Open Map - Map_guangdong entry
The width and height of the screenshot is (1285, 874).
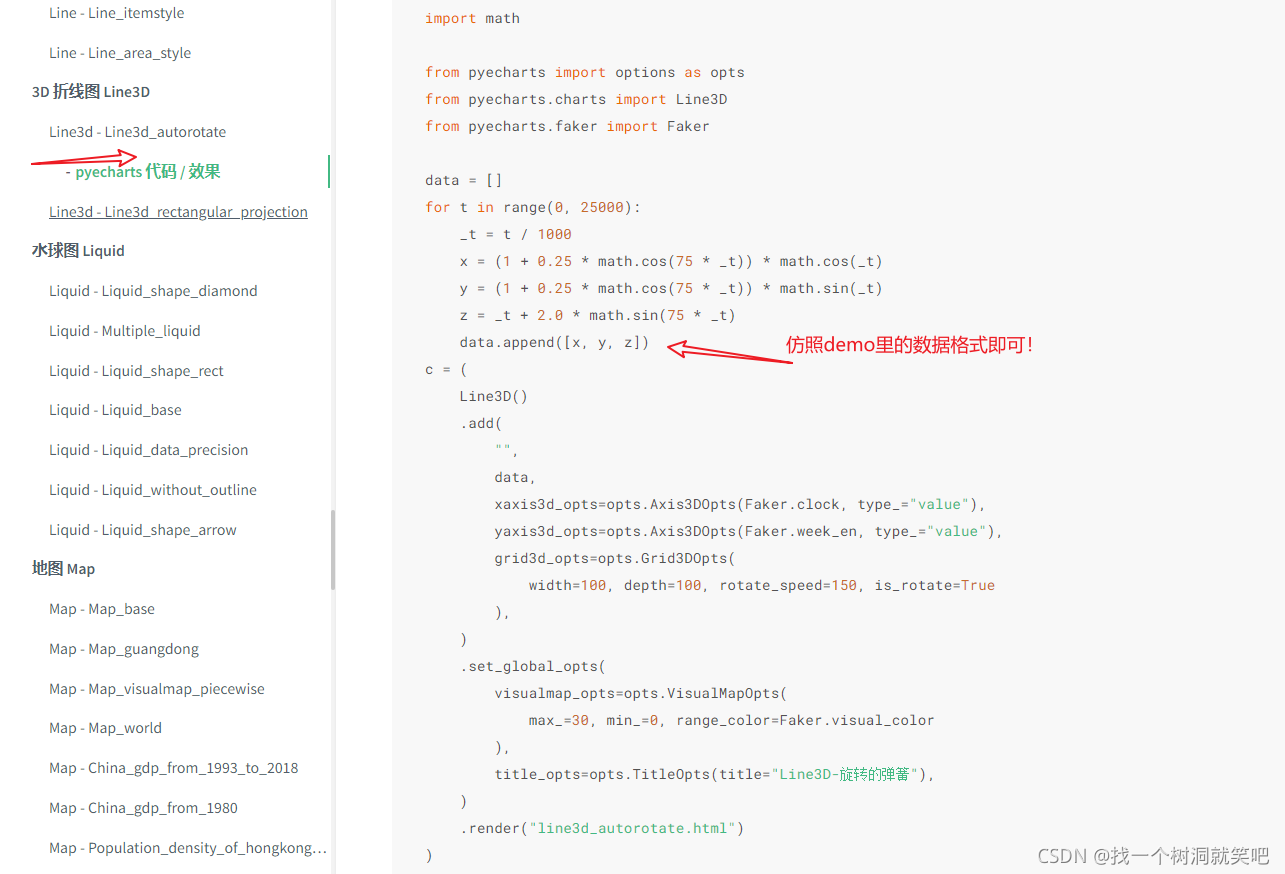pyautogui.click(x=124, y=649)
